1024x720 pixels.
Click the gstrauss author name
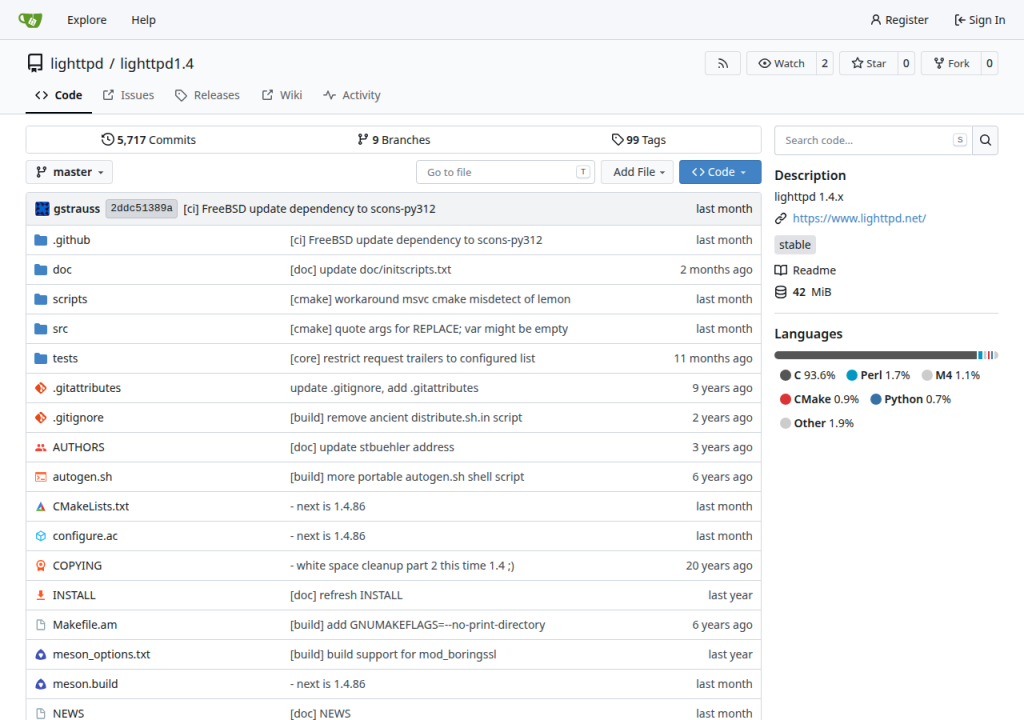pos(76,208)
